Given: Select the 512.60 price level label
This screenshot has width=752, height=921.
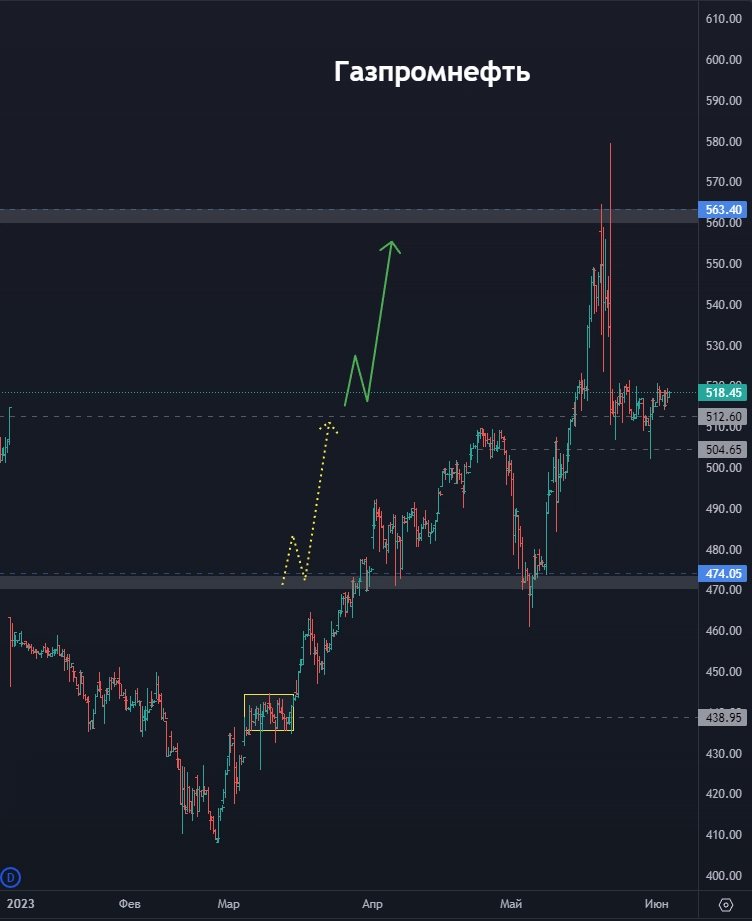Looking at the screenshot, I should (723, 416).
